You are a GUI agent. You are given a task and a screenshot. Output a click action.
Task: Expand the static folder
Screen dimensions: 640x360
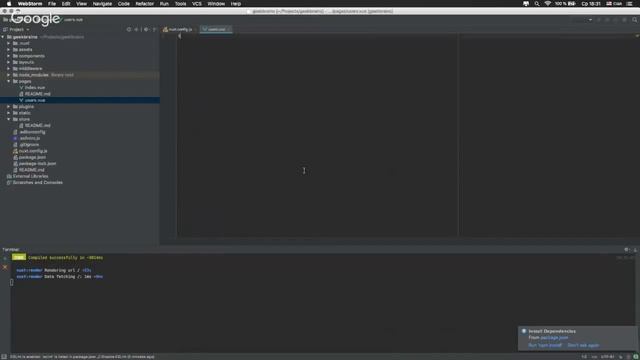click(9, 113)
